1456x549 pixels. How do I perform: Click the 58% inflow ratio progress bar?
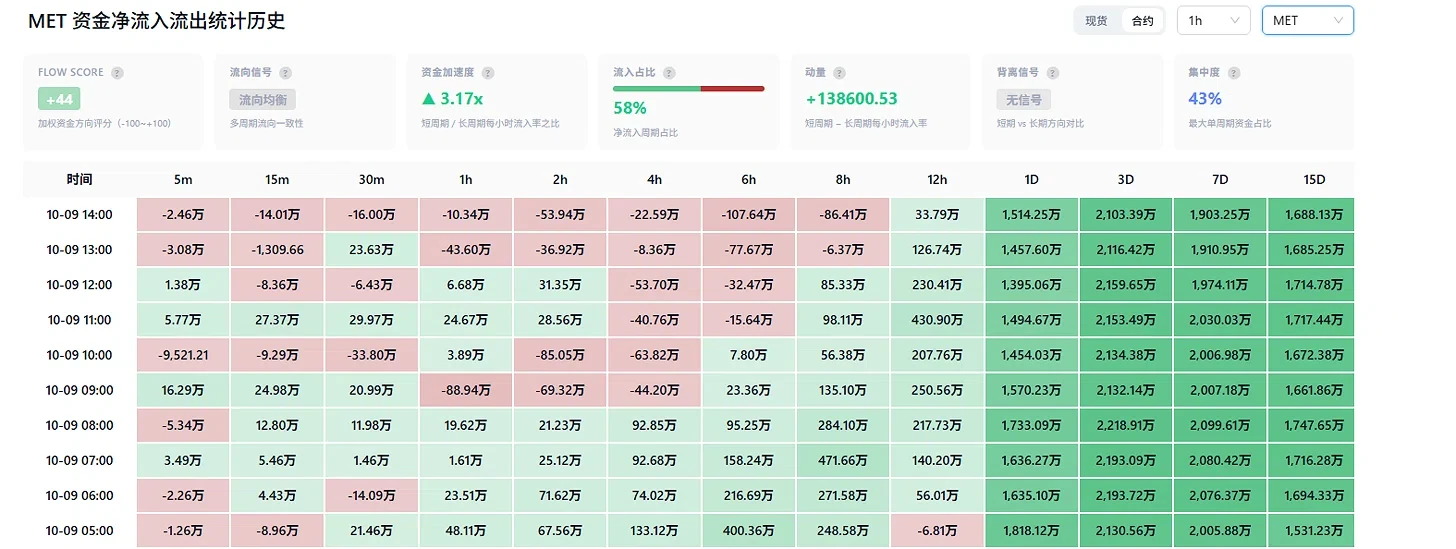click(x=689, y=89)
